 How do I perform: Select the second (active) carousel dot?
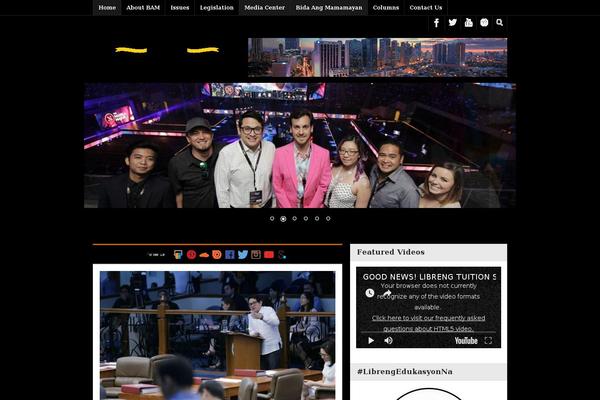tap(283, 219)
